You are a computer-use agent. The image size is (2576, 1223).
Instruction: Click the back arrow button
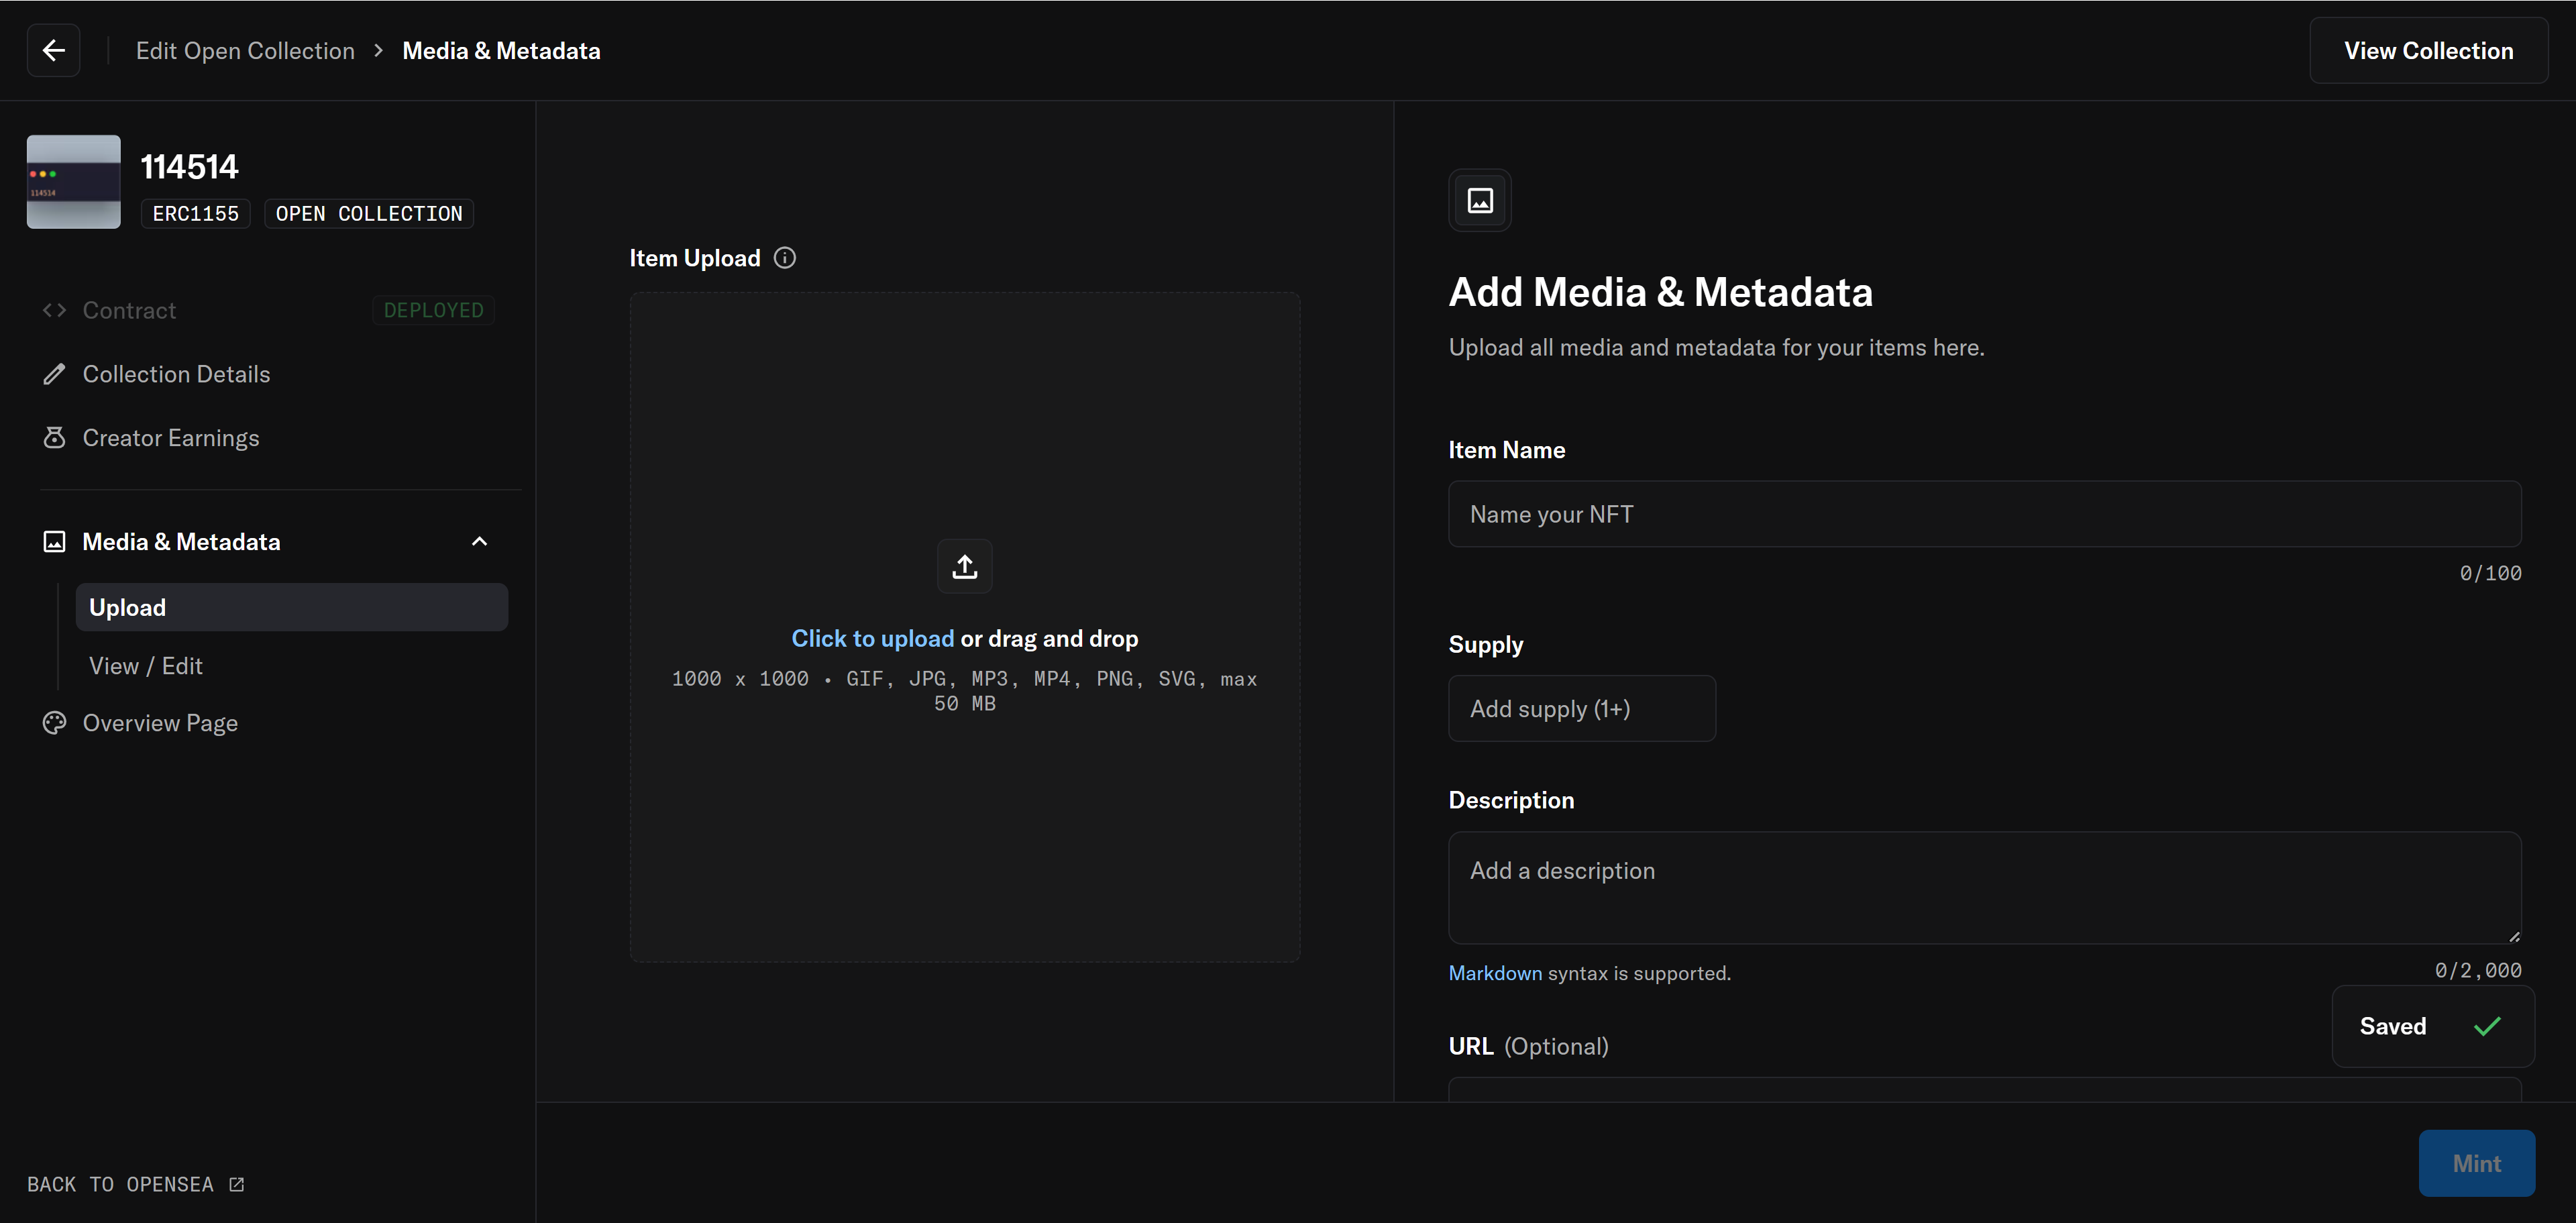[x=53, y=50]
